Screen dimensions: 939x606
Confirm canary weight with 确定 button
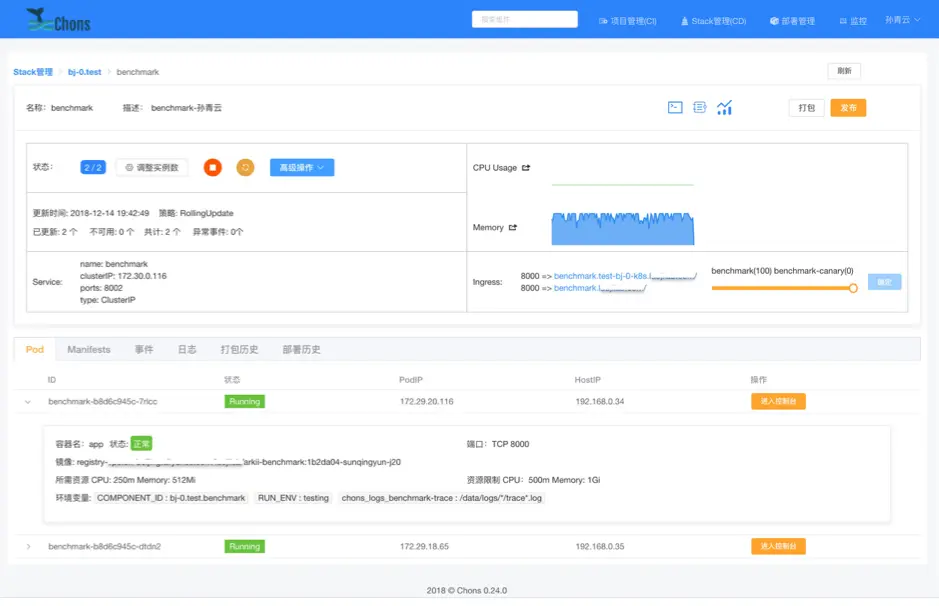point(885,282)
